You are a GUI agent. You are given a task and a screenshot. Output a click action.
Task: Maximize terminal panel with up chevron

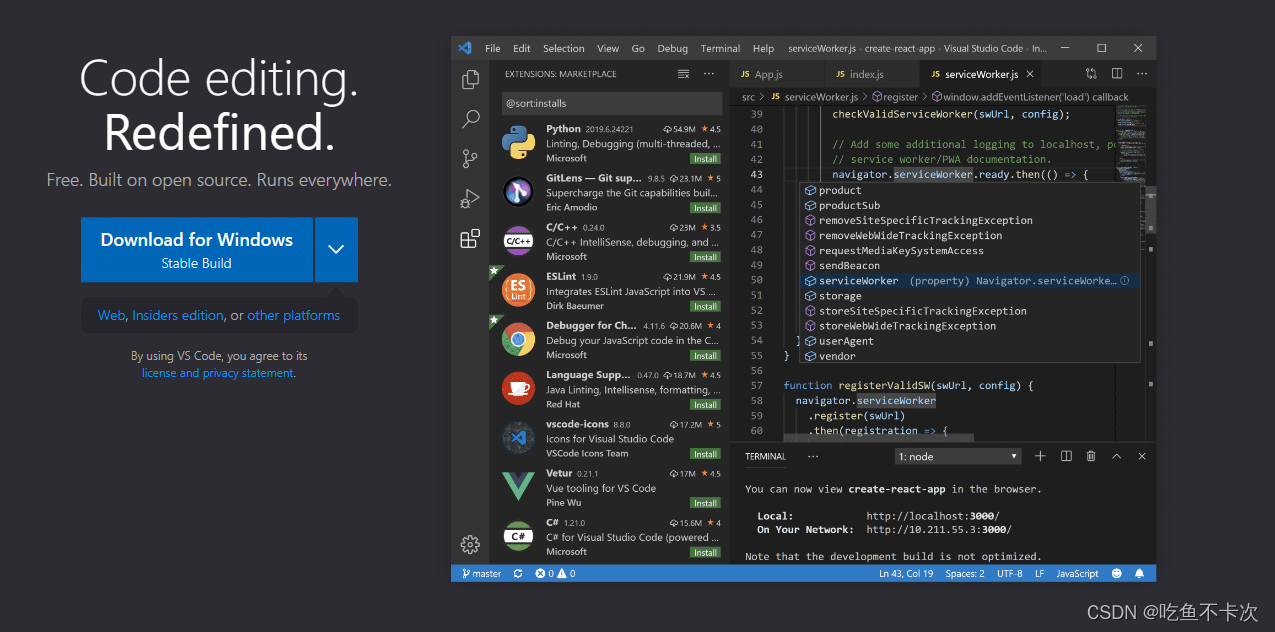1117,456
